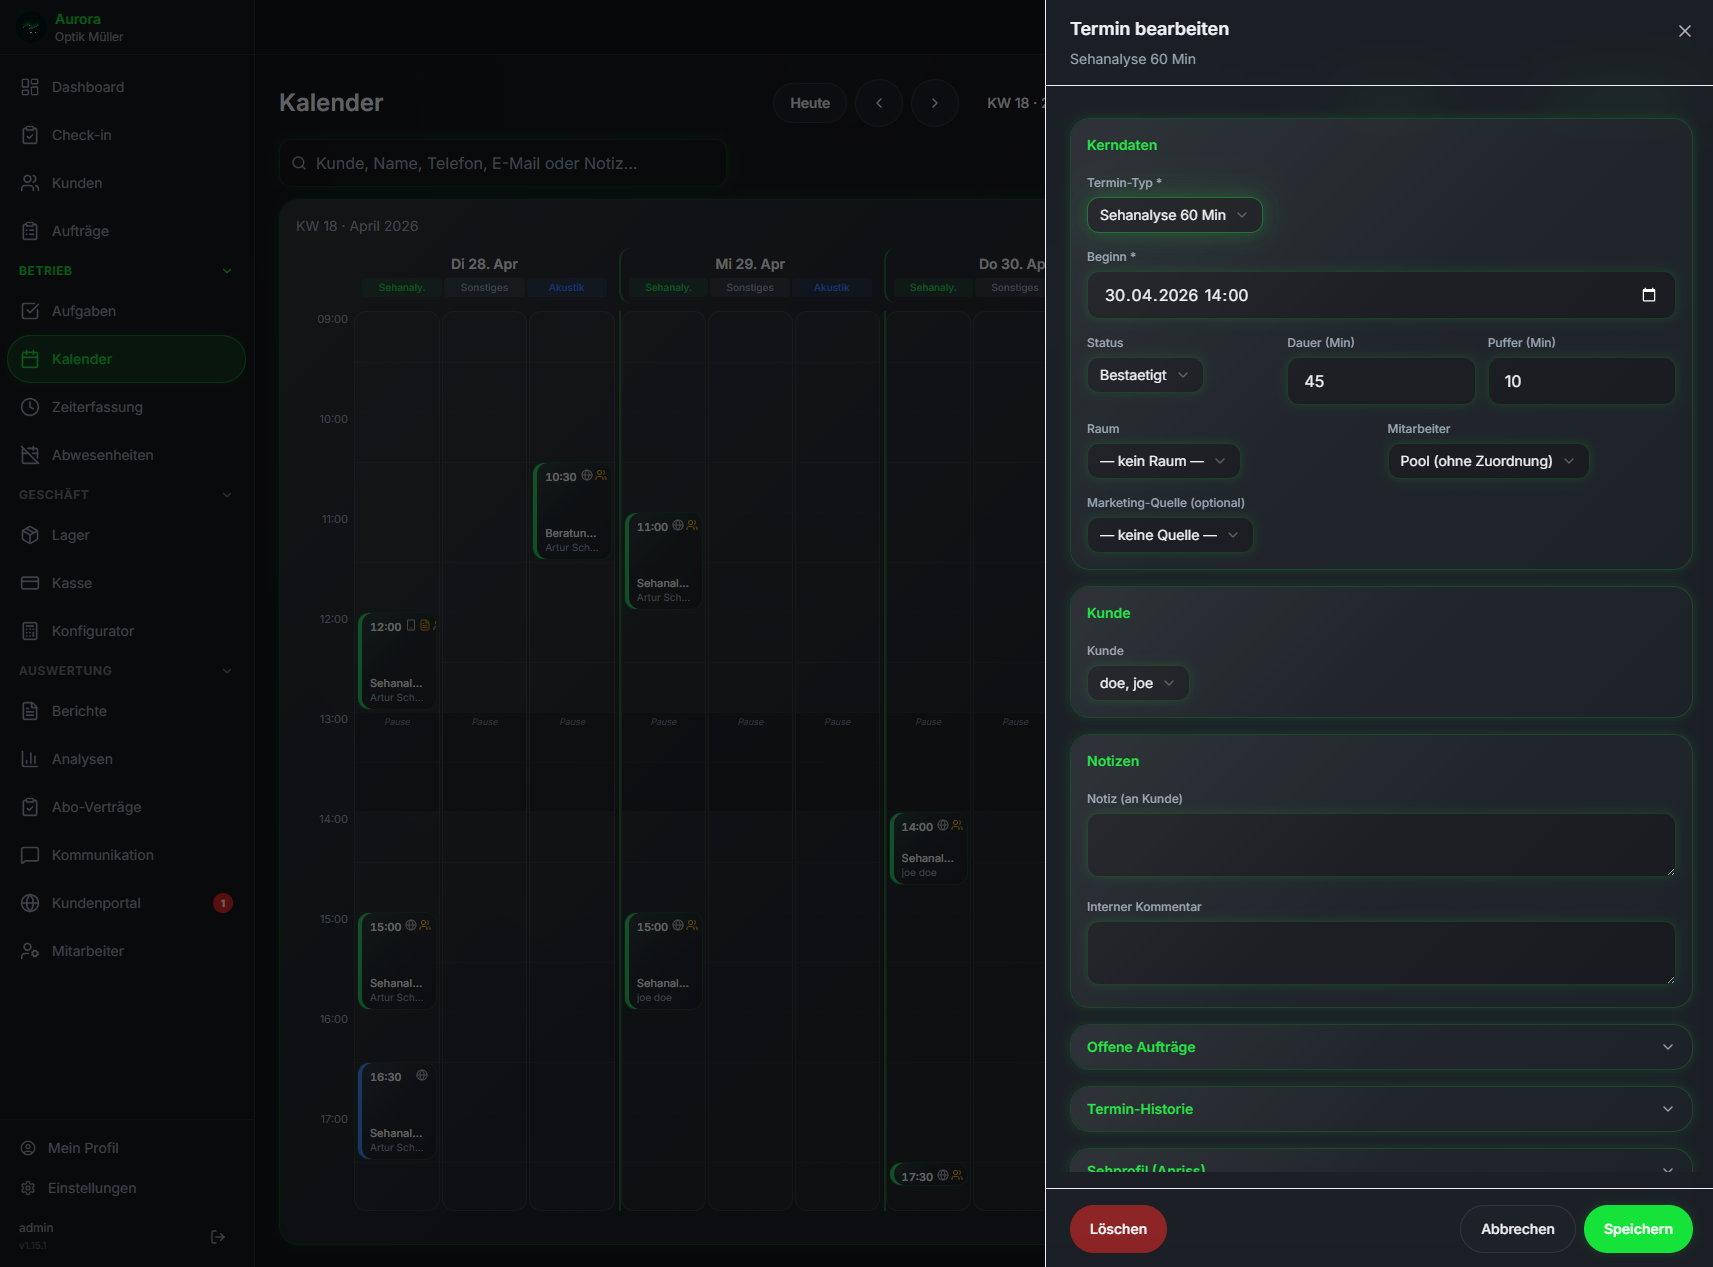Click into the Dauer (Min) field
Viewport: 1713px width, 1267px height.
[x=1381, y=381]
